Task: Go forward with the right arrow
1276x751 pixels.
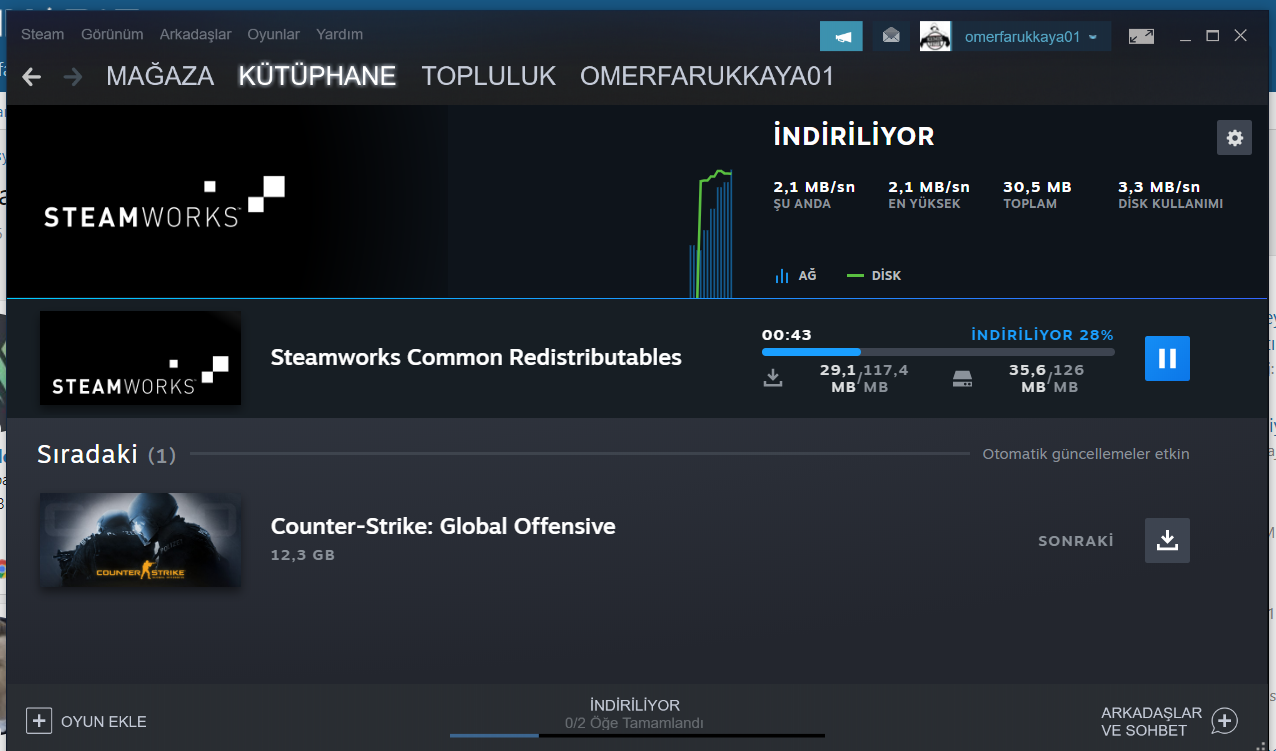Action: point(72,77)
